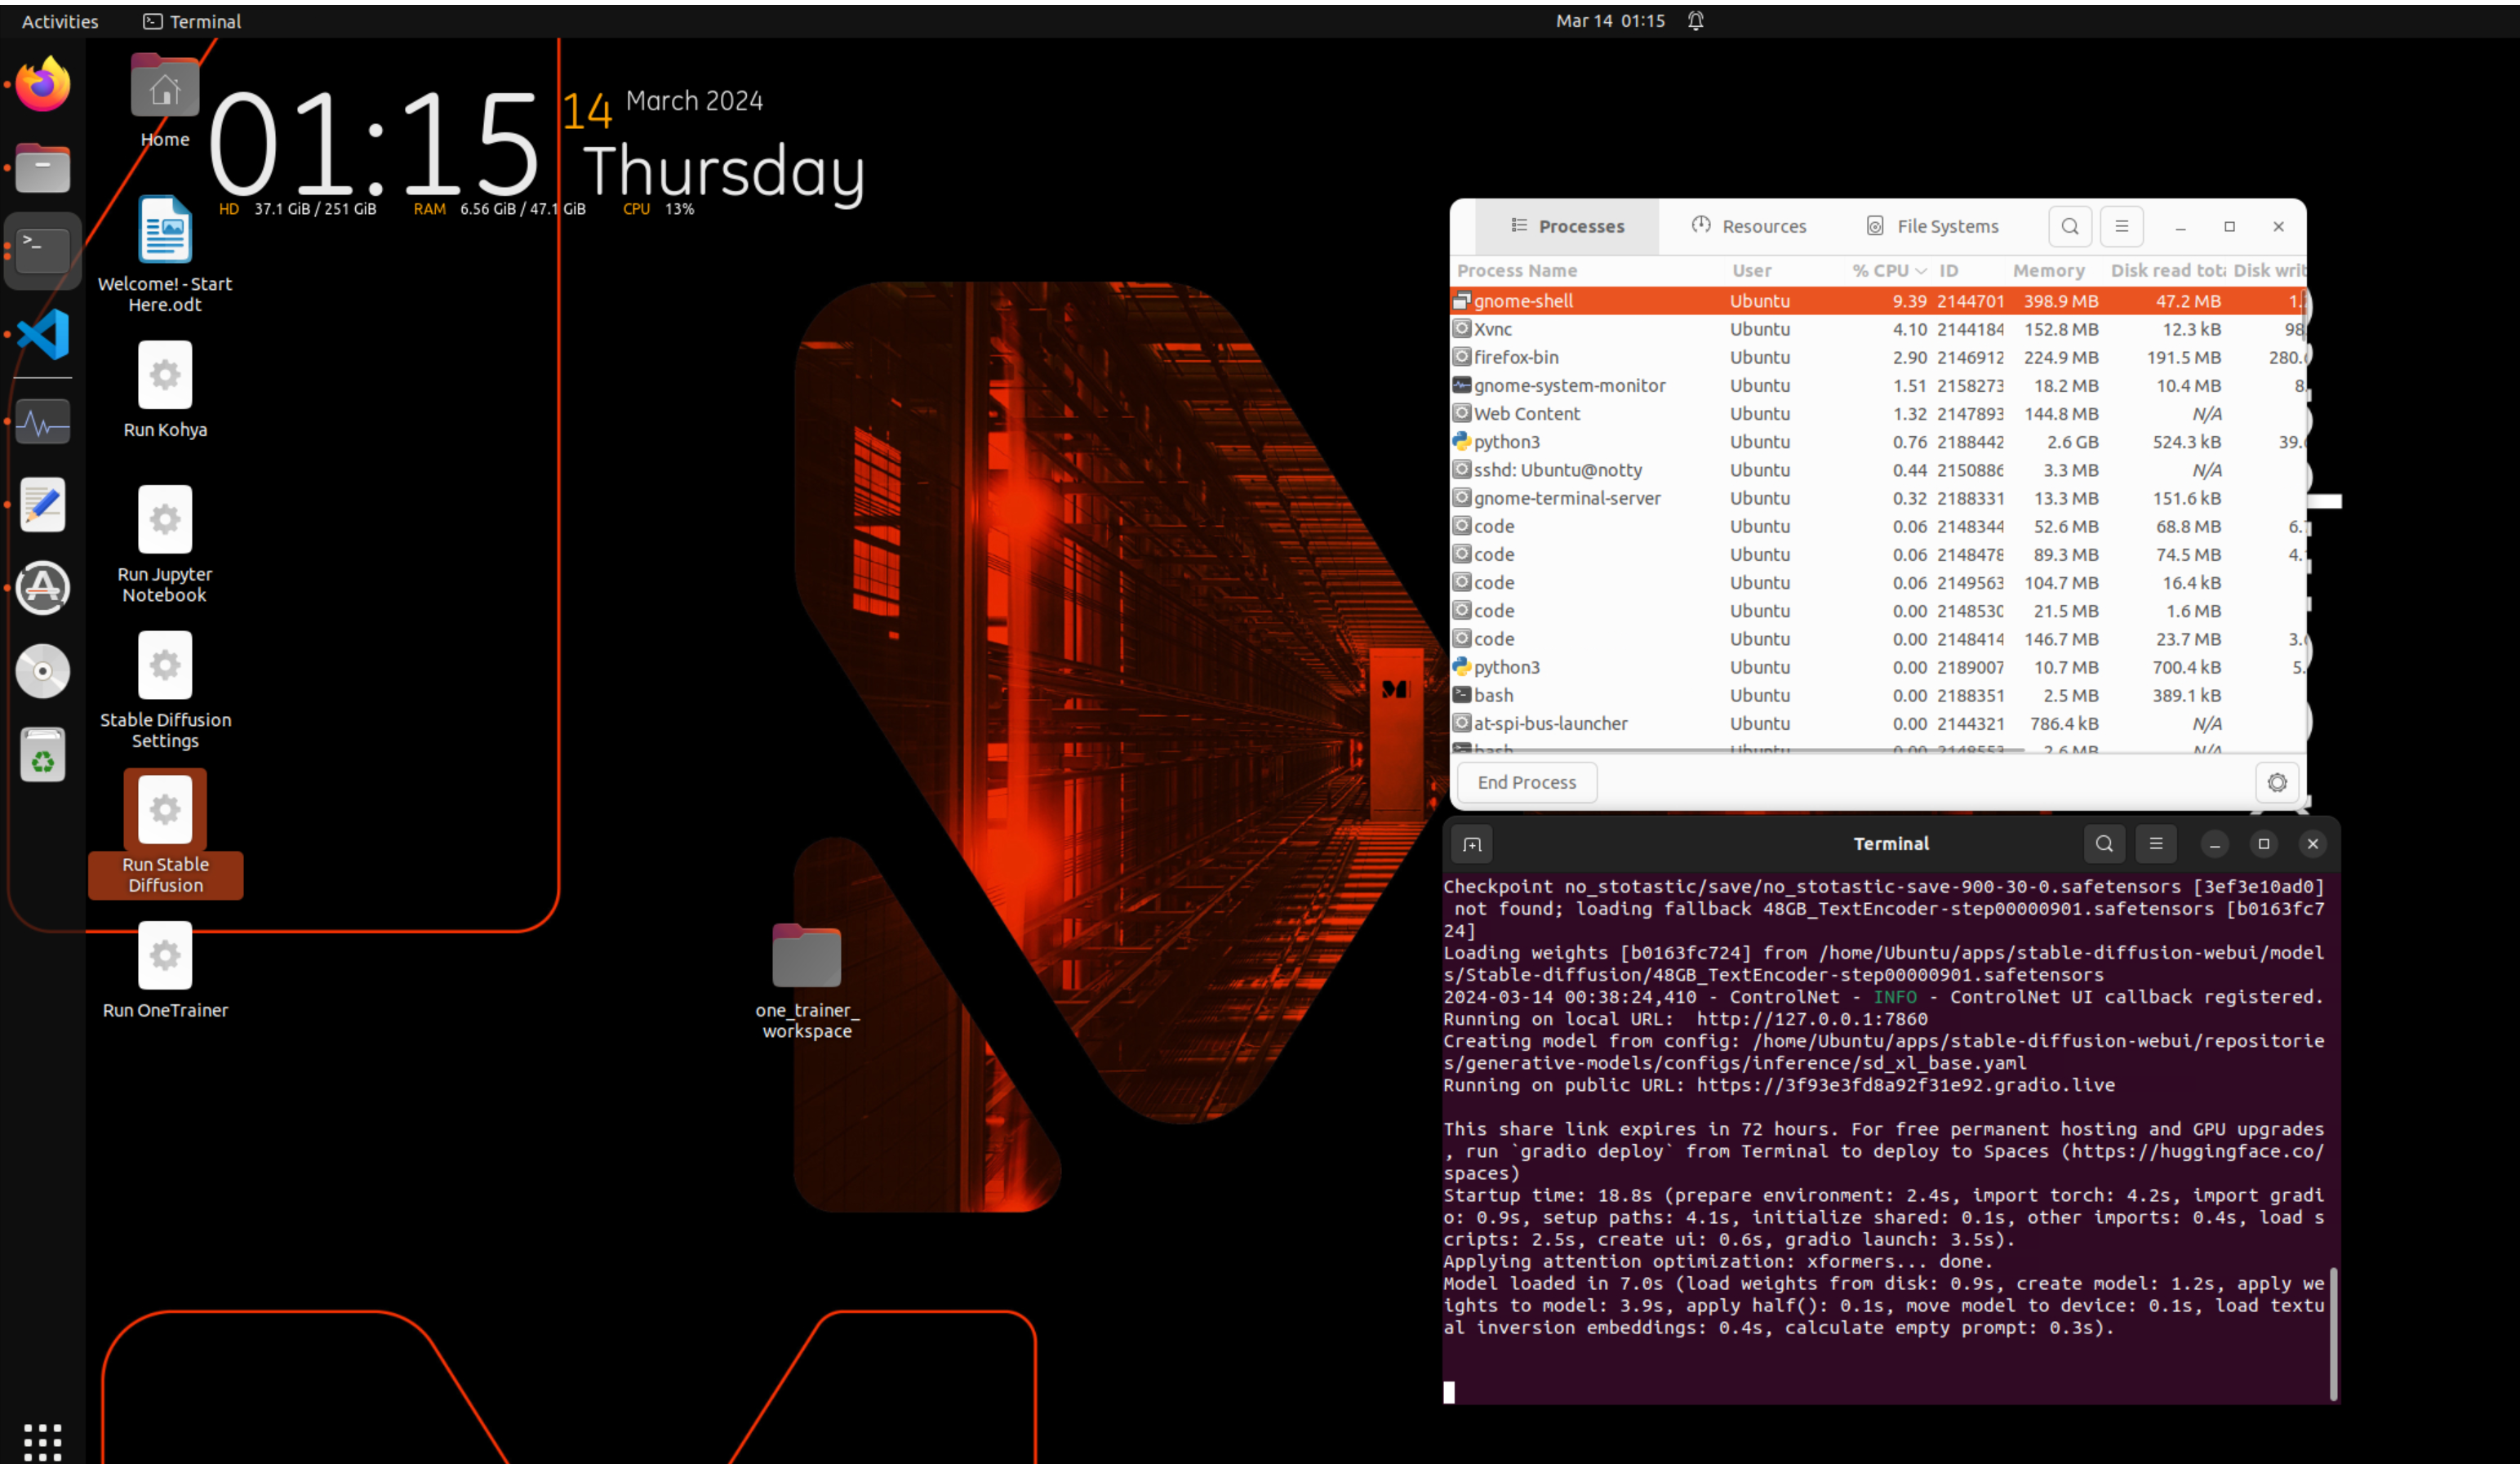Image resolution: width=2520 pixels, height=1464 pixels.
Task: Open notification bell in top bar
Action: coord(1695,21)
